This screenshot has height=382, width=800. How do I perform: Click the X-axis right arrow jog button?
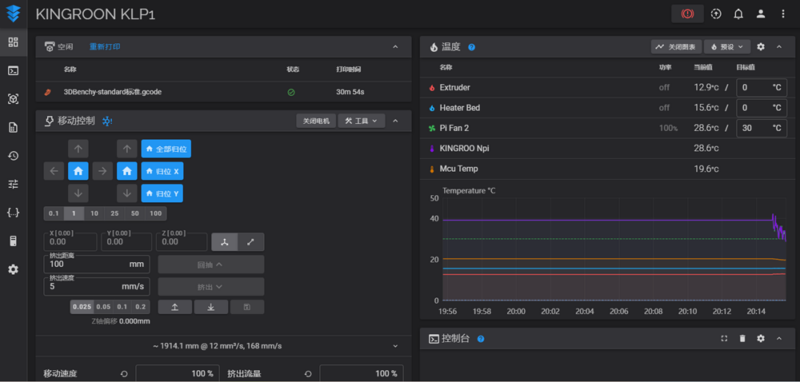point(103,171)
